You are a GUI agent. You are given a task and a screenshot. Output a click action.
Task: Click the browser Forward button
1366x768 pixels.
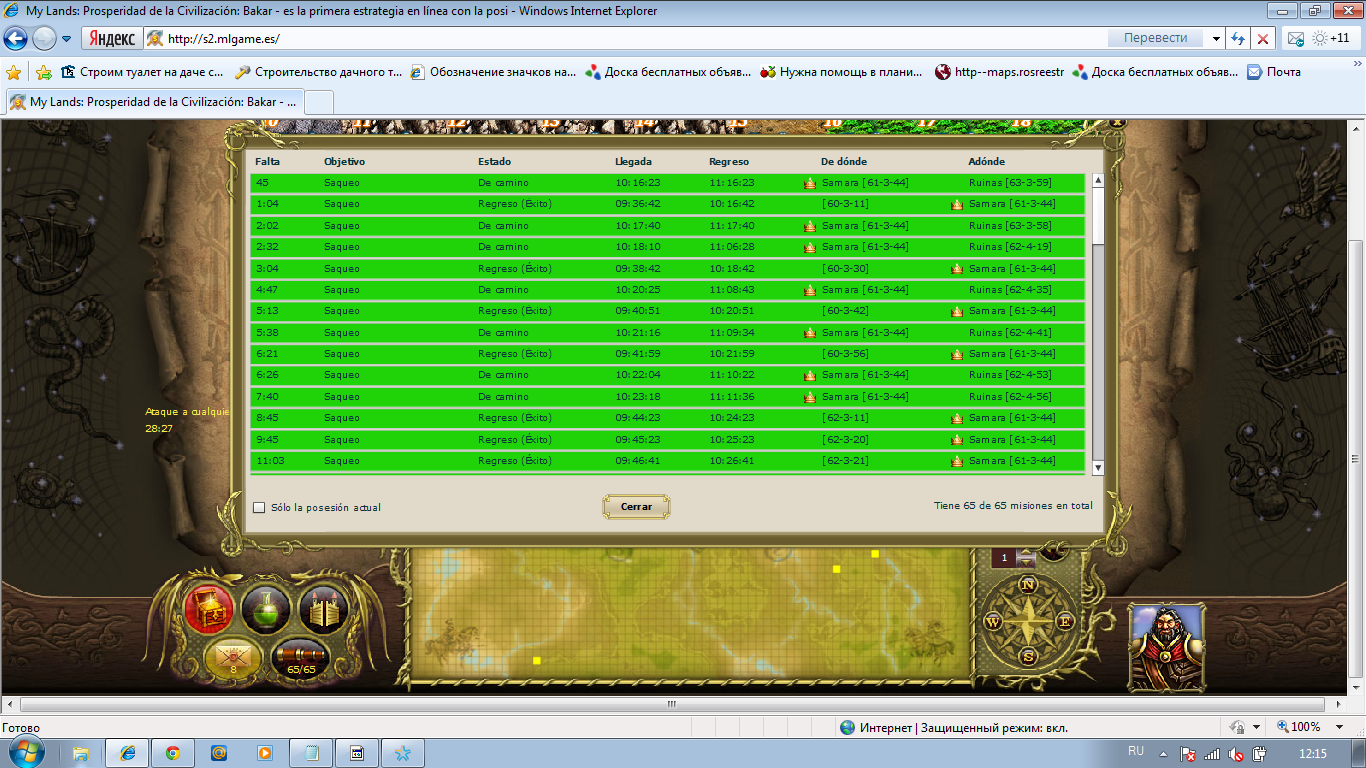click(44, 39)
